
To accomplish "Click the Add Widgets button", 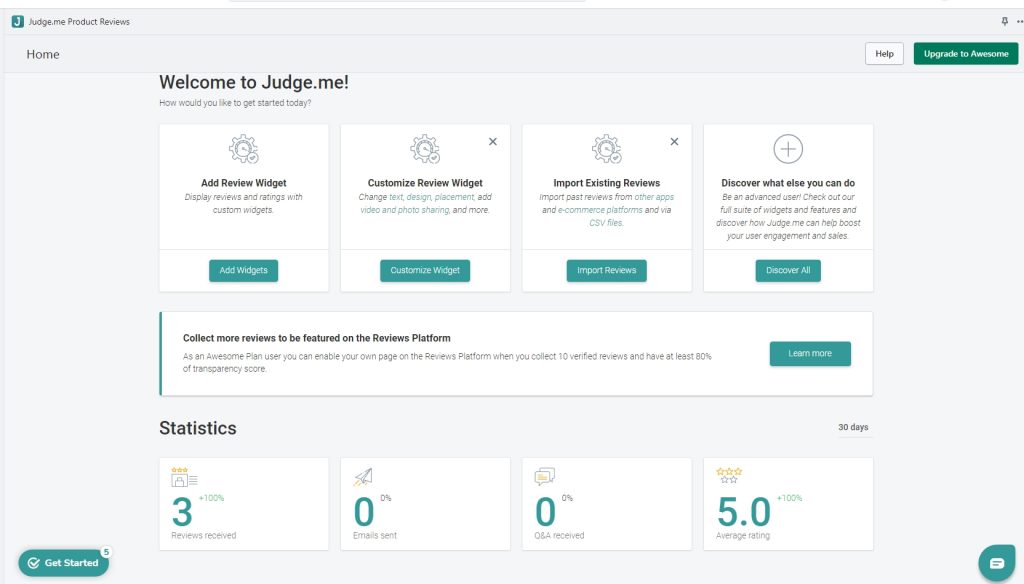I will pyautogui.click(x=244, y=270).
